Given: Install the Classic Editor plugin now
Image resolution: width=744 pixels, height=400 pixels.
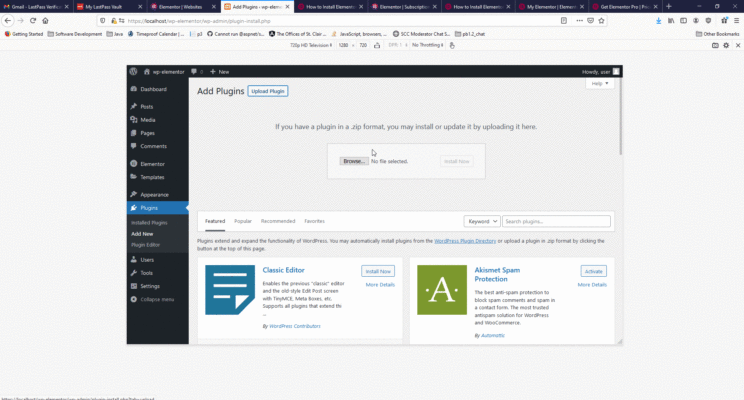Looking at the screenshot, I should [x=378, y=271].
